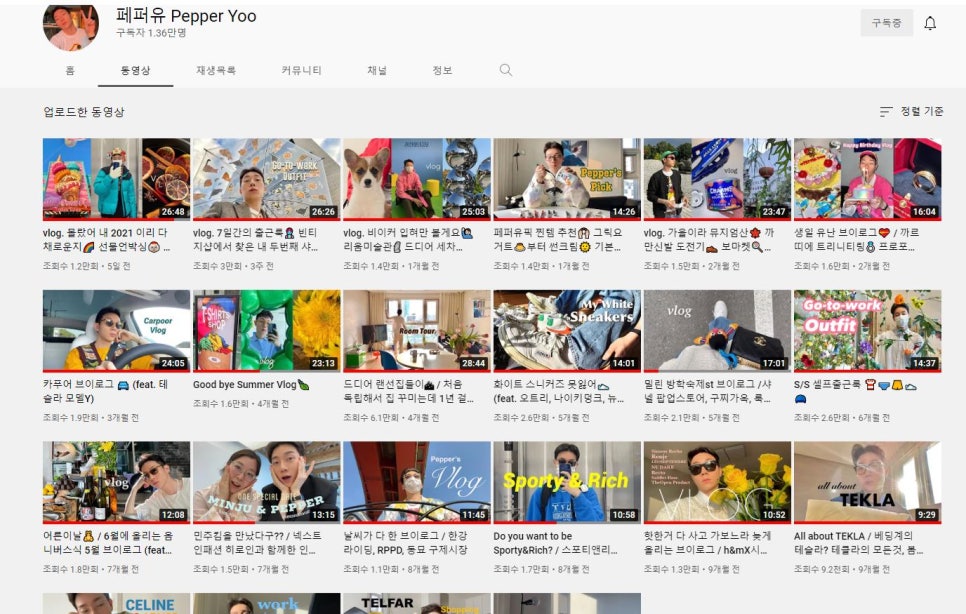Play the Sporty & Rich 10:58 thumbnail
This screenshot has height=614, width=966.
click(x=567, y=482)
